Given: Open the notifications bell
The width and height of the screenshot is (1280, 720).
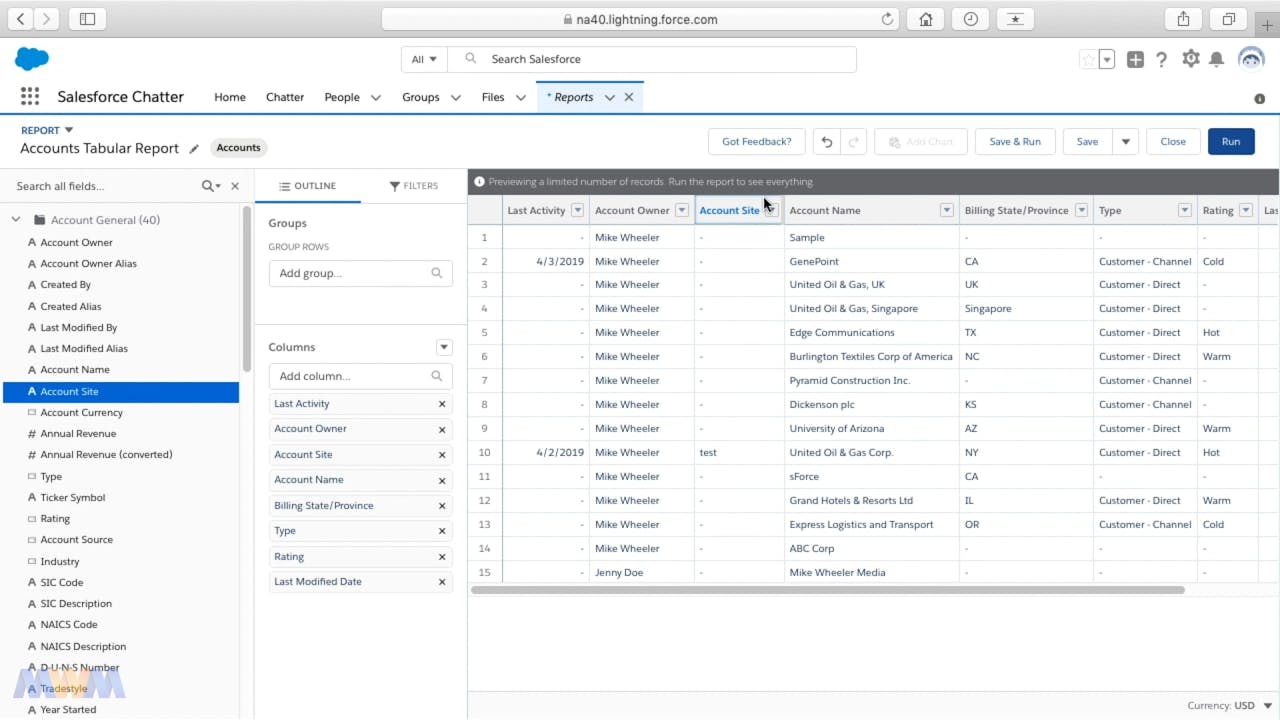Looking at the screenshot, I should click(x=1216, y=59).
